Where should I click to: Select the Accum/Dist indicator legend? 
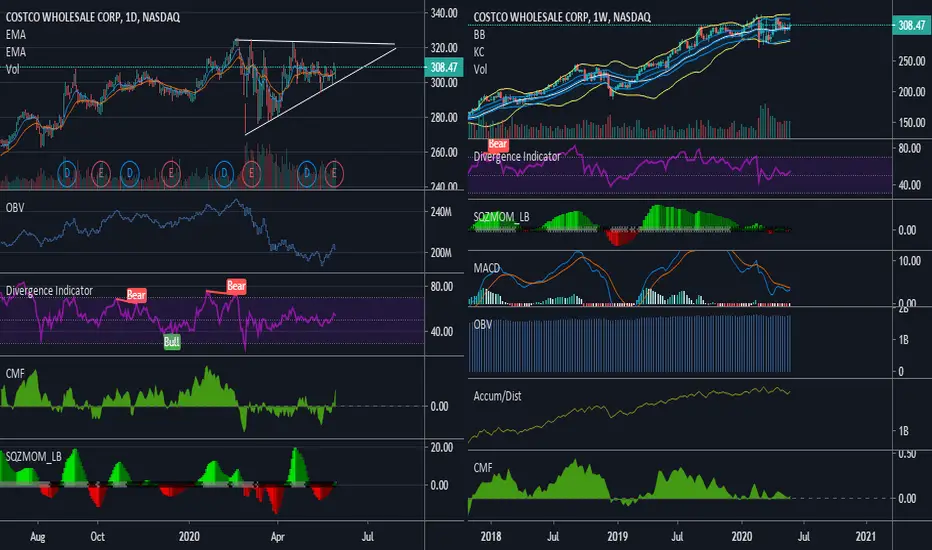click(497, 396)
